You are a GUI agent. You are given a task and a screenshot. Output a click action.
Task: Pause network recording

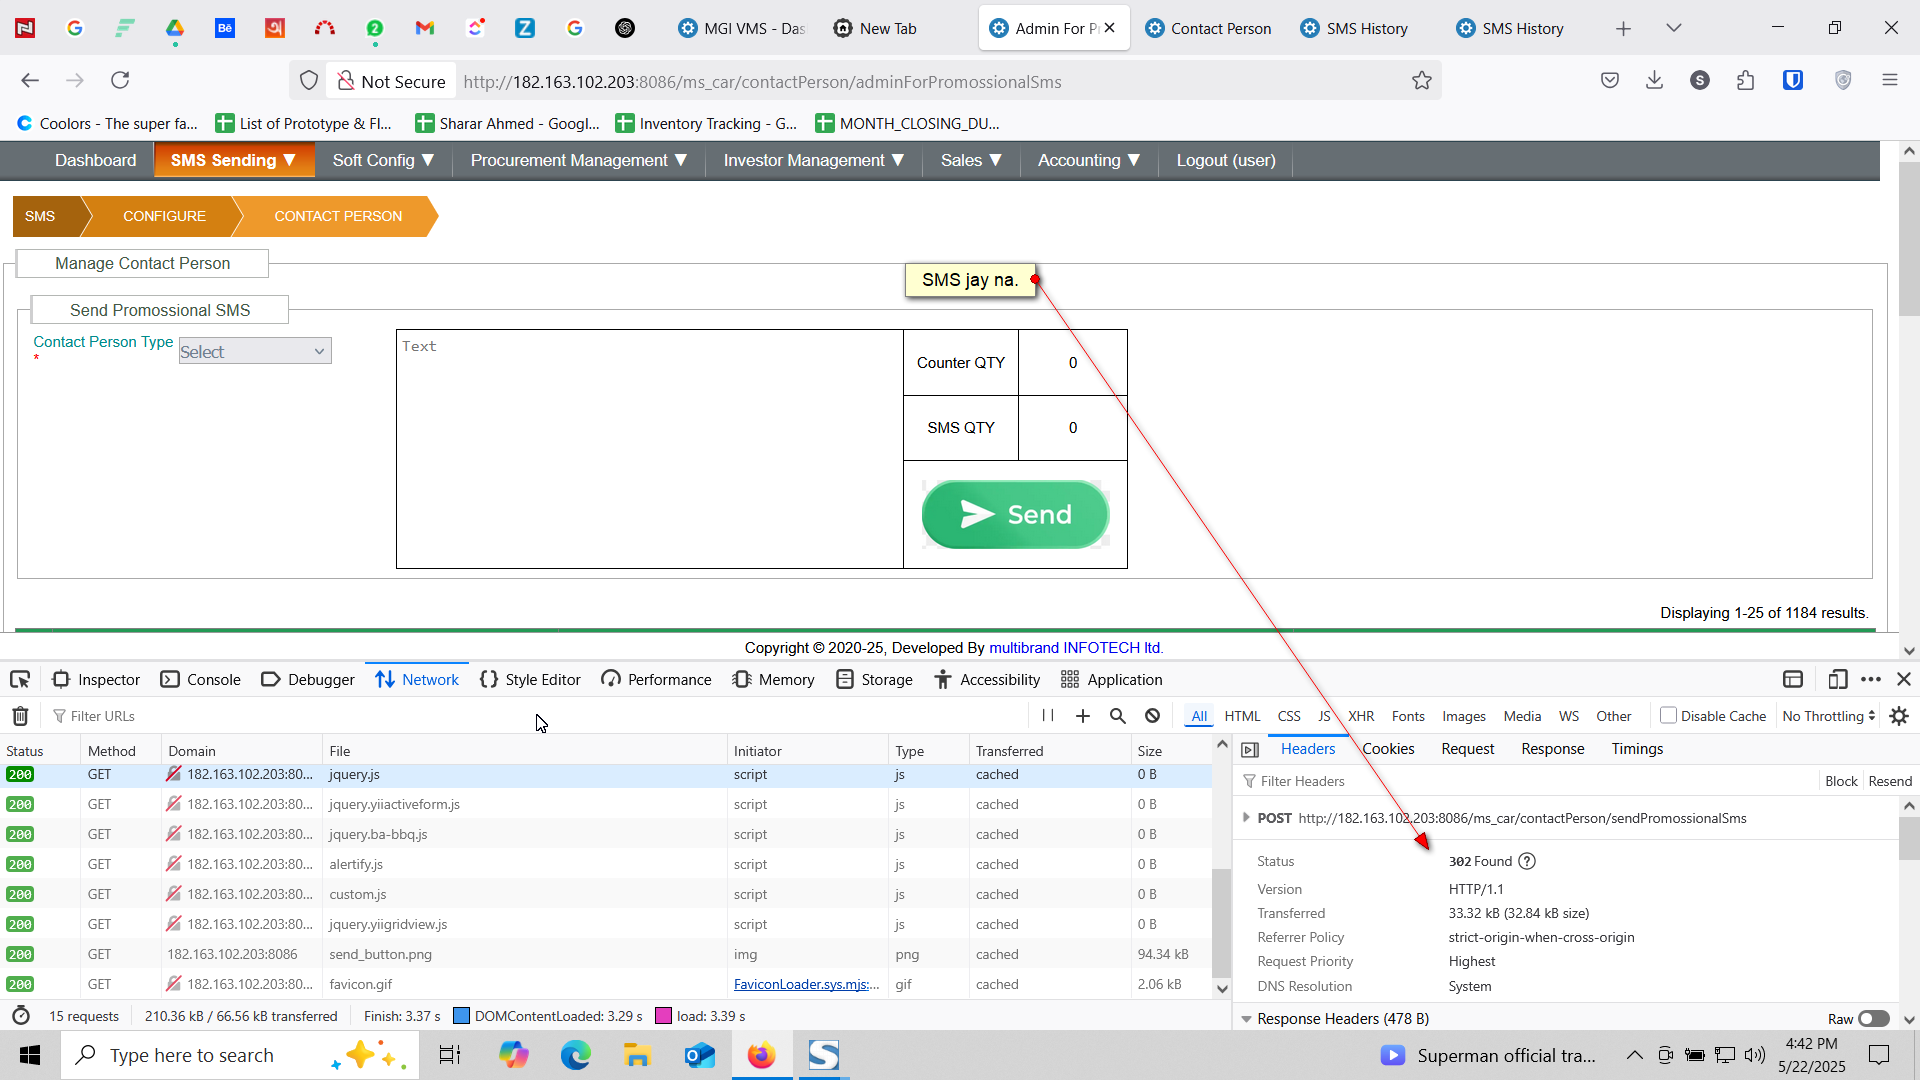1048,716
